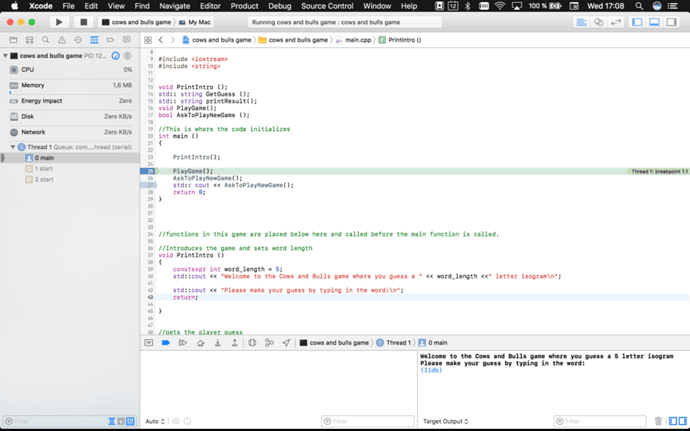This screenshot has height=431, width=690.
Task: Collapse the Thread 1 disclosure triangle
Action: 14,147
